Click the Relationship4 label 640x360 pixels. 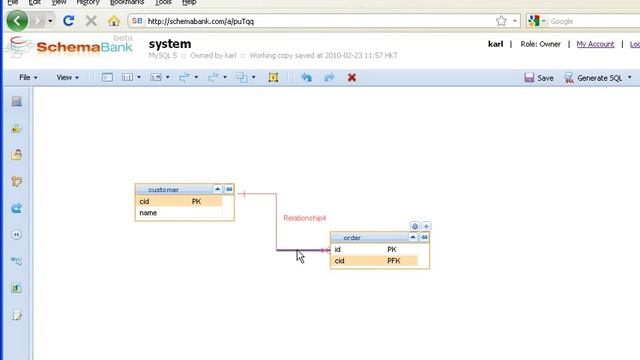pyautogui.click(x=305, y=218)
